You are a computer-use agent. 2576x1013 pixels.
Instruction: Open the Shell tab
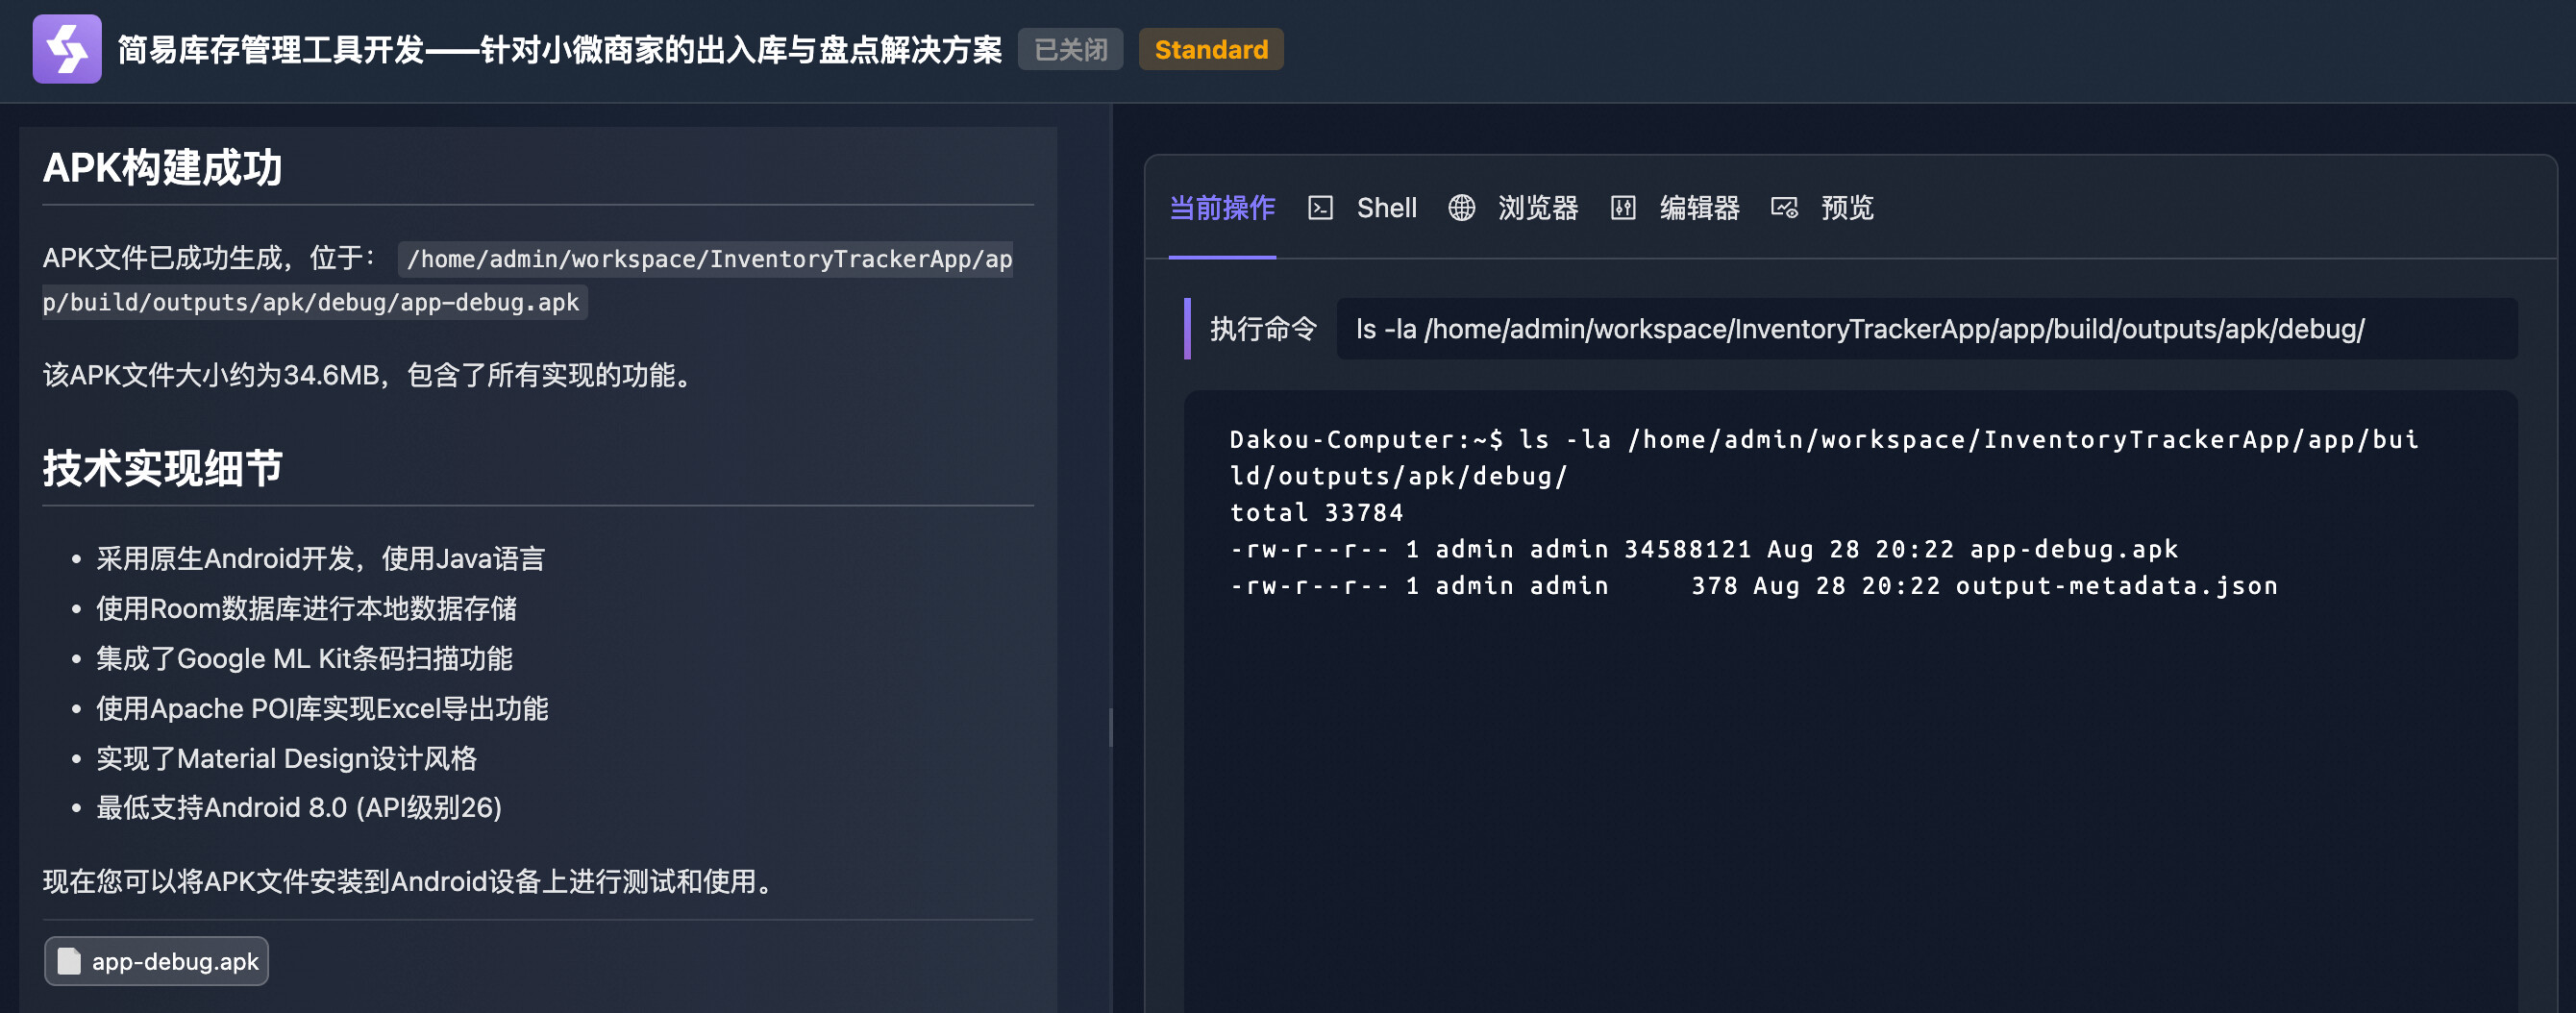[1386, 208]
